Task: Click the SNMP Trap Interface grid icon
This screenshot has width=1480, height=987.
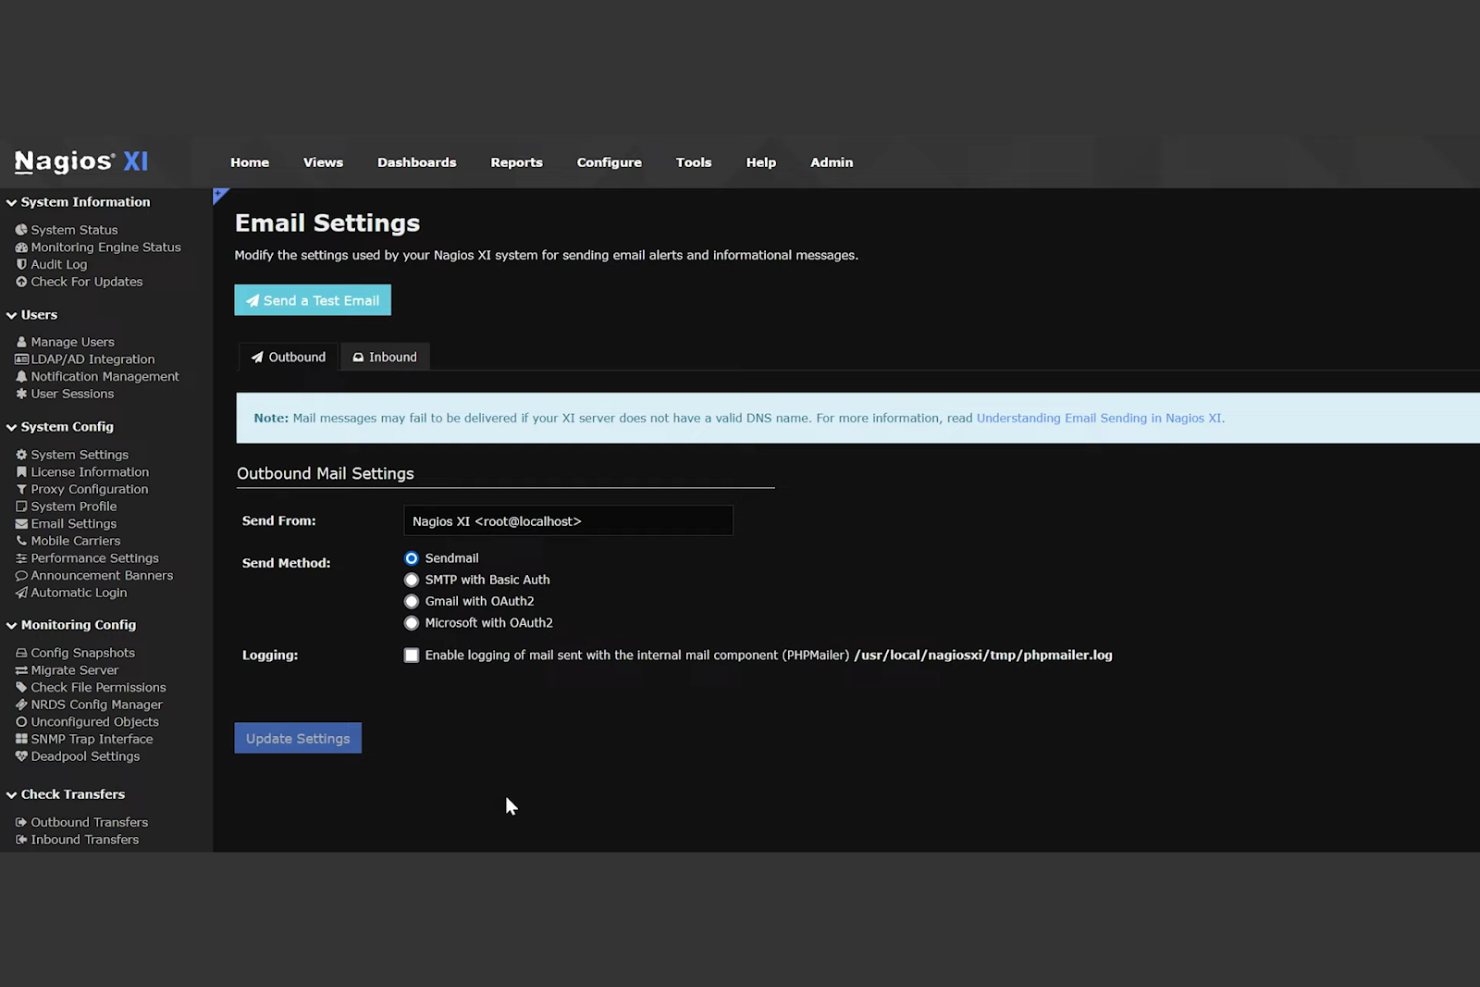Action: pyautogui.click(x=21, y=739)
